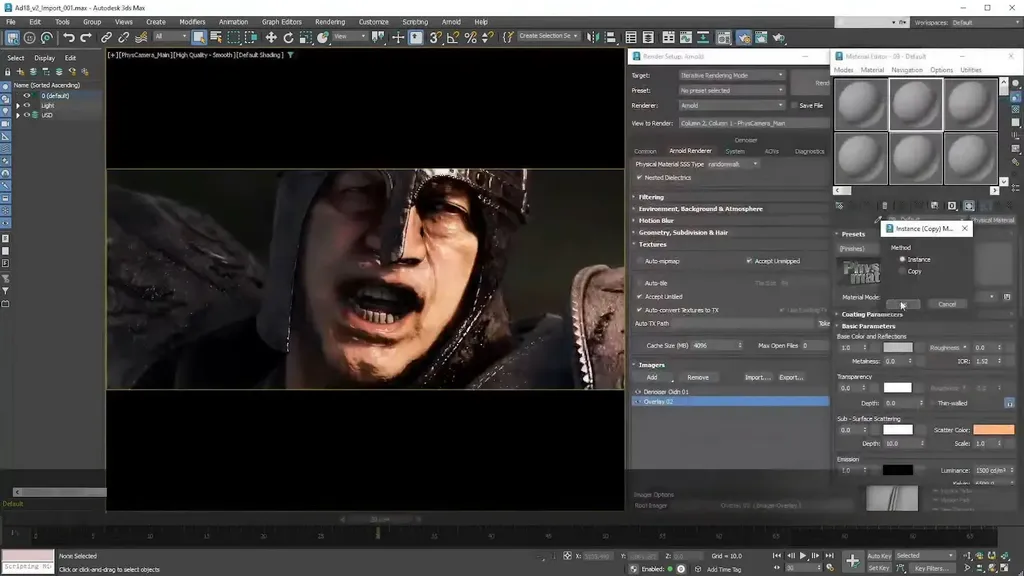Open Physical Material SSS Type dropdown
Screen dimensions: 1024x576
[x=733, y=164]
